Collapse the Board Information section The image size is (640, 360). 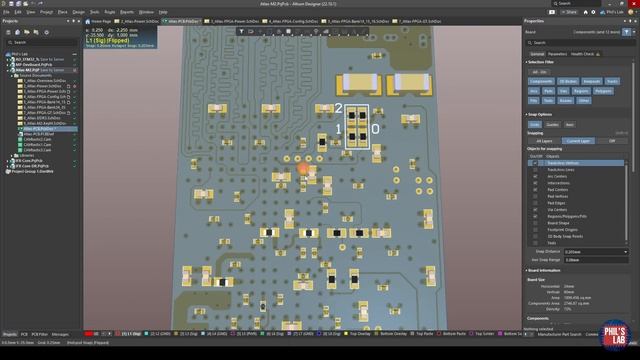[x=527, y=270]
